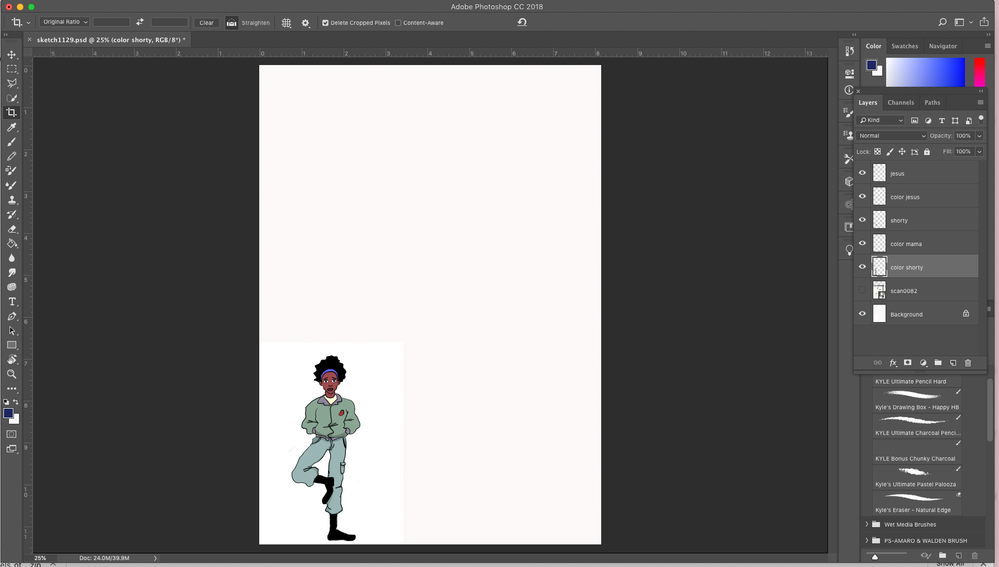Select the Path Selection arrow tool
This screenshot has width=999, height=567.
(x=11, y=331)
